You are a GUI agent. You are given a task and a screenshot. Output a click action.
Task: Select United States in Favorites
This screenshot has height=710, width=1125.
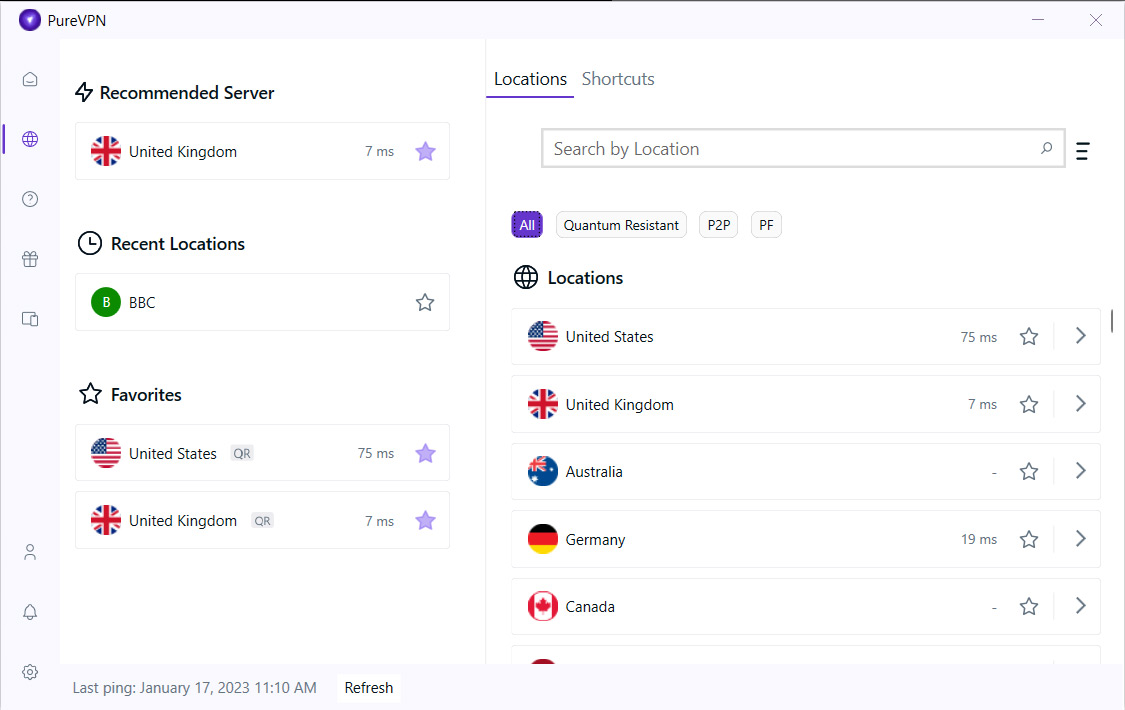click(x=263, y=453)
